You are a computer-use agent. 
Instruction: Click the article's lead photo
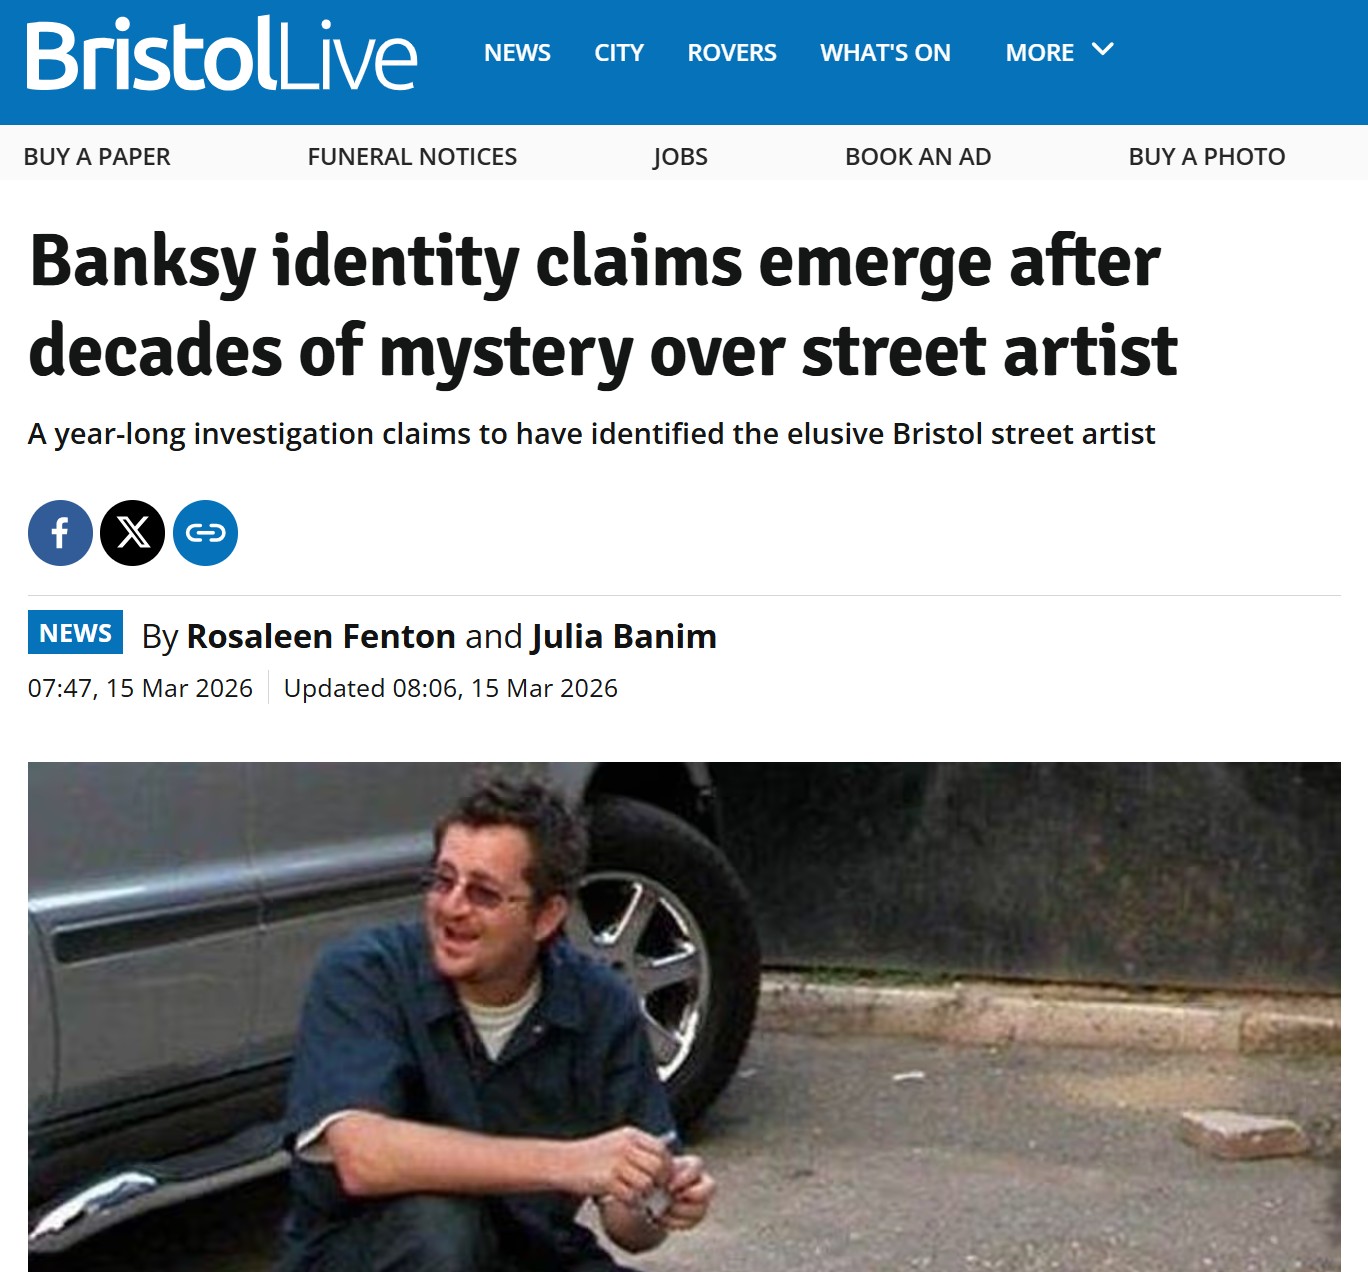click(684, 1017)
